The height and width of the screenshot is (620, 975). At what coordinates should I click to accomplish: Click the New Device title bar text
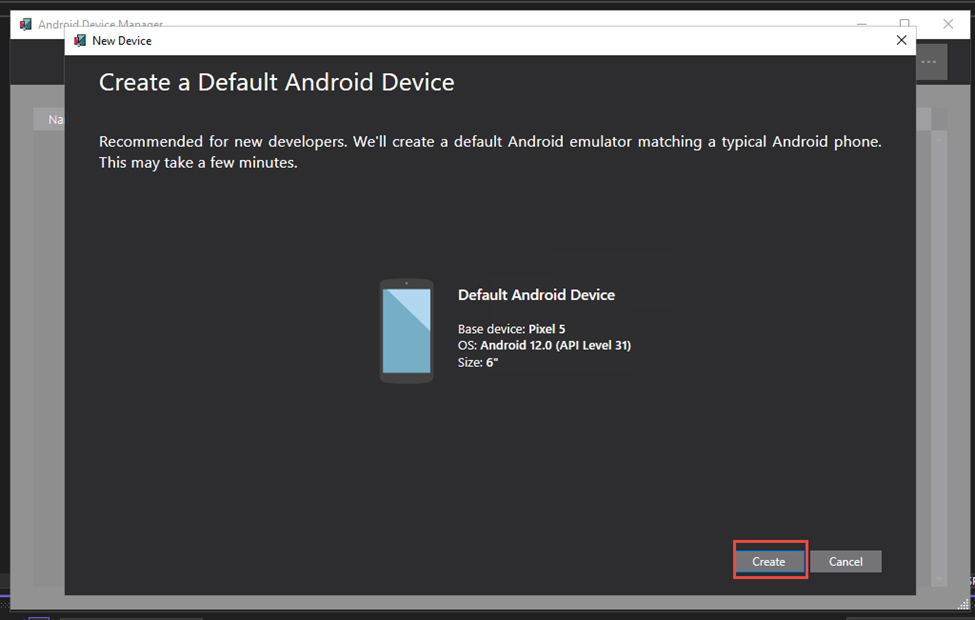click(123, 40)
